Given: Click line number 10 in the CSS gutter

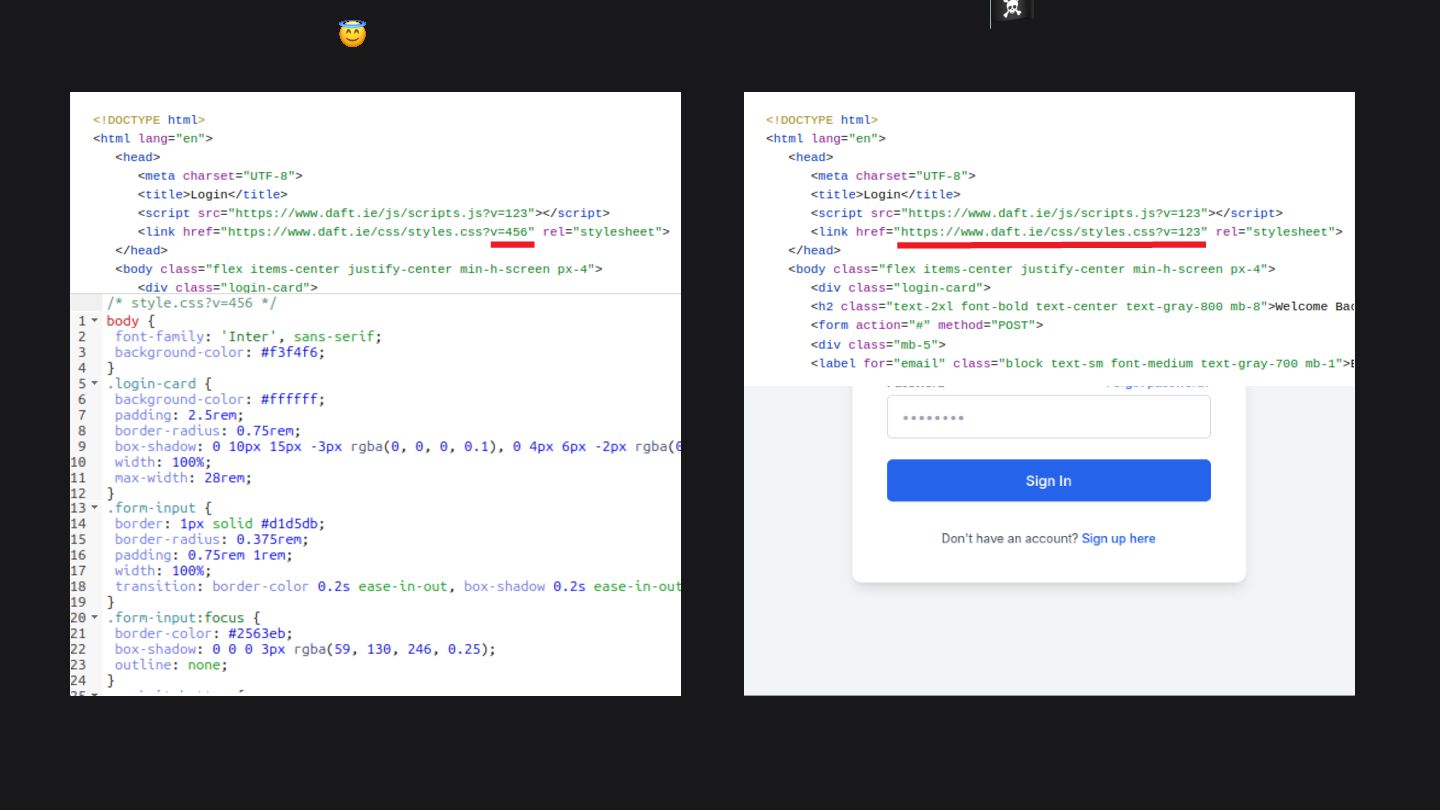Looking at the screenshot, I should point(78,462).
